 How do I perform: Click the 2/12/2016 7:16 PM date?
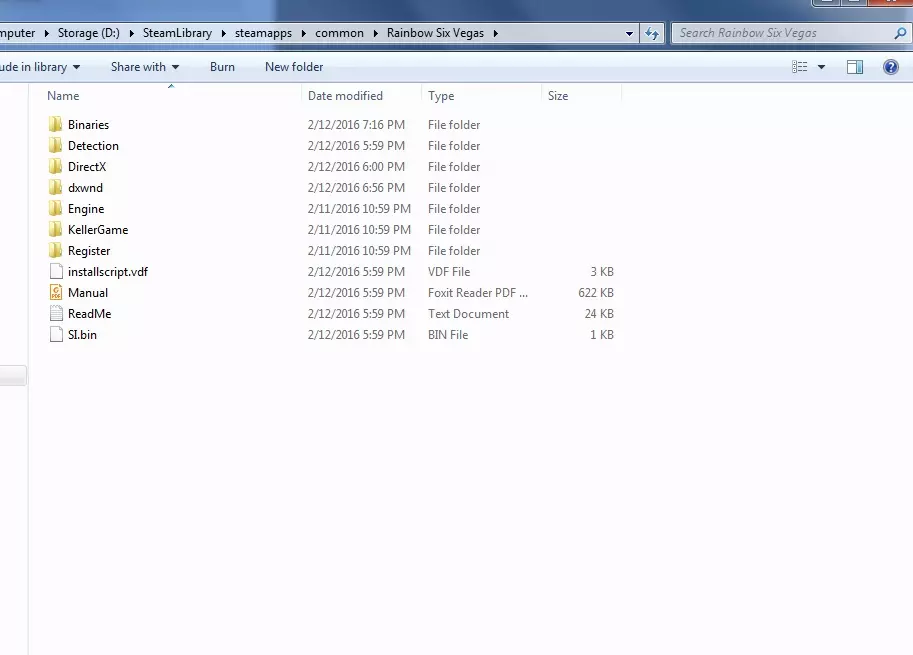356,125
